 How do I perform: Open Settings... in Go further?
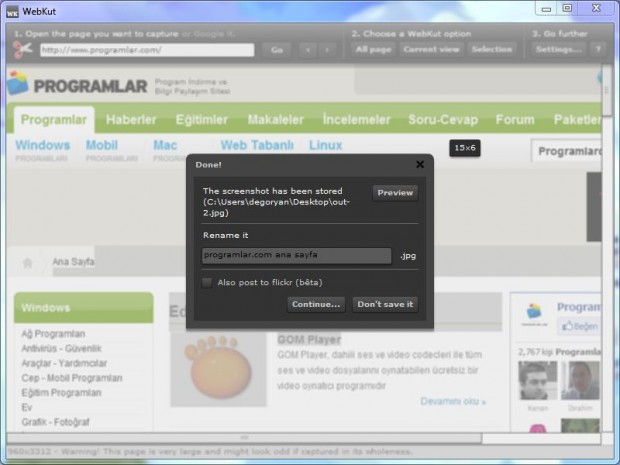click(559, 49)
